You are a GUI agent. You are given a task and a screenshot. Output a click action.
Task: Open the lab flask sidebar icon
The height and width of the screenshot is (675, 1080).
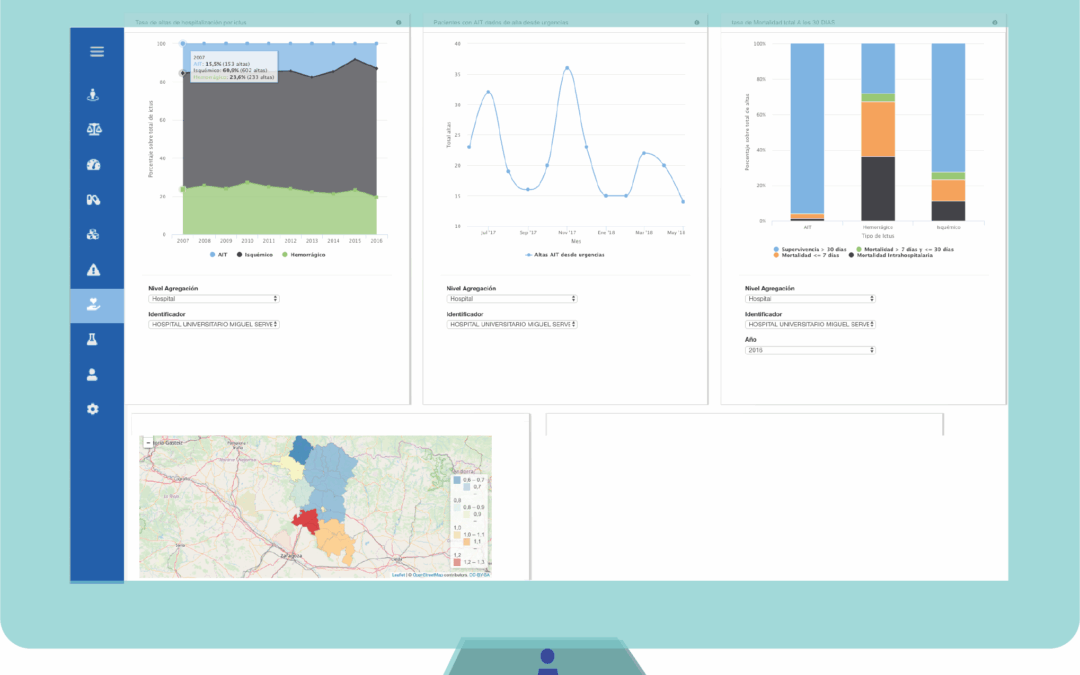click(93, 340)
